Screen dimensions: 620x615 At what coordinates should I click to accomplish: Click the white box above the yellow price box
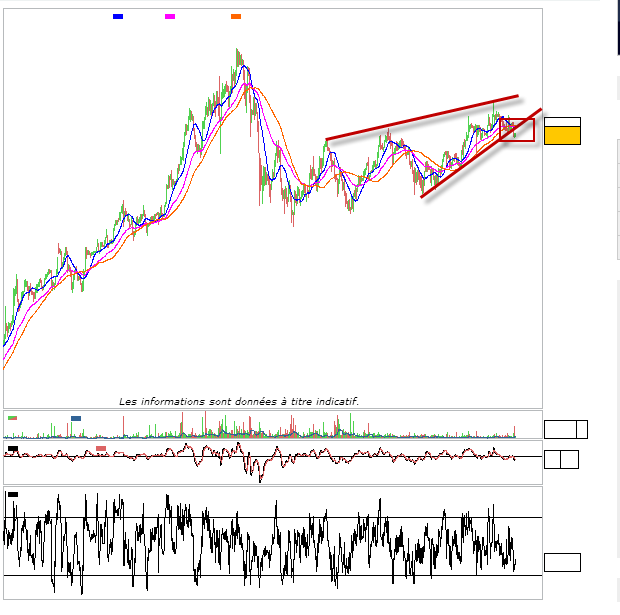click(562, 122)
